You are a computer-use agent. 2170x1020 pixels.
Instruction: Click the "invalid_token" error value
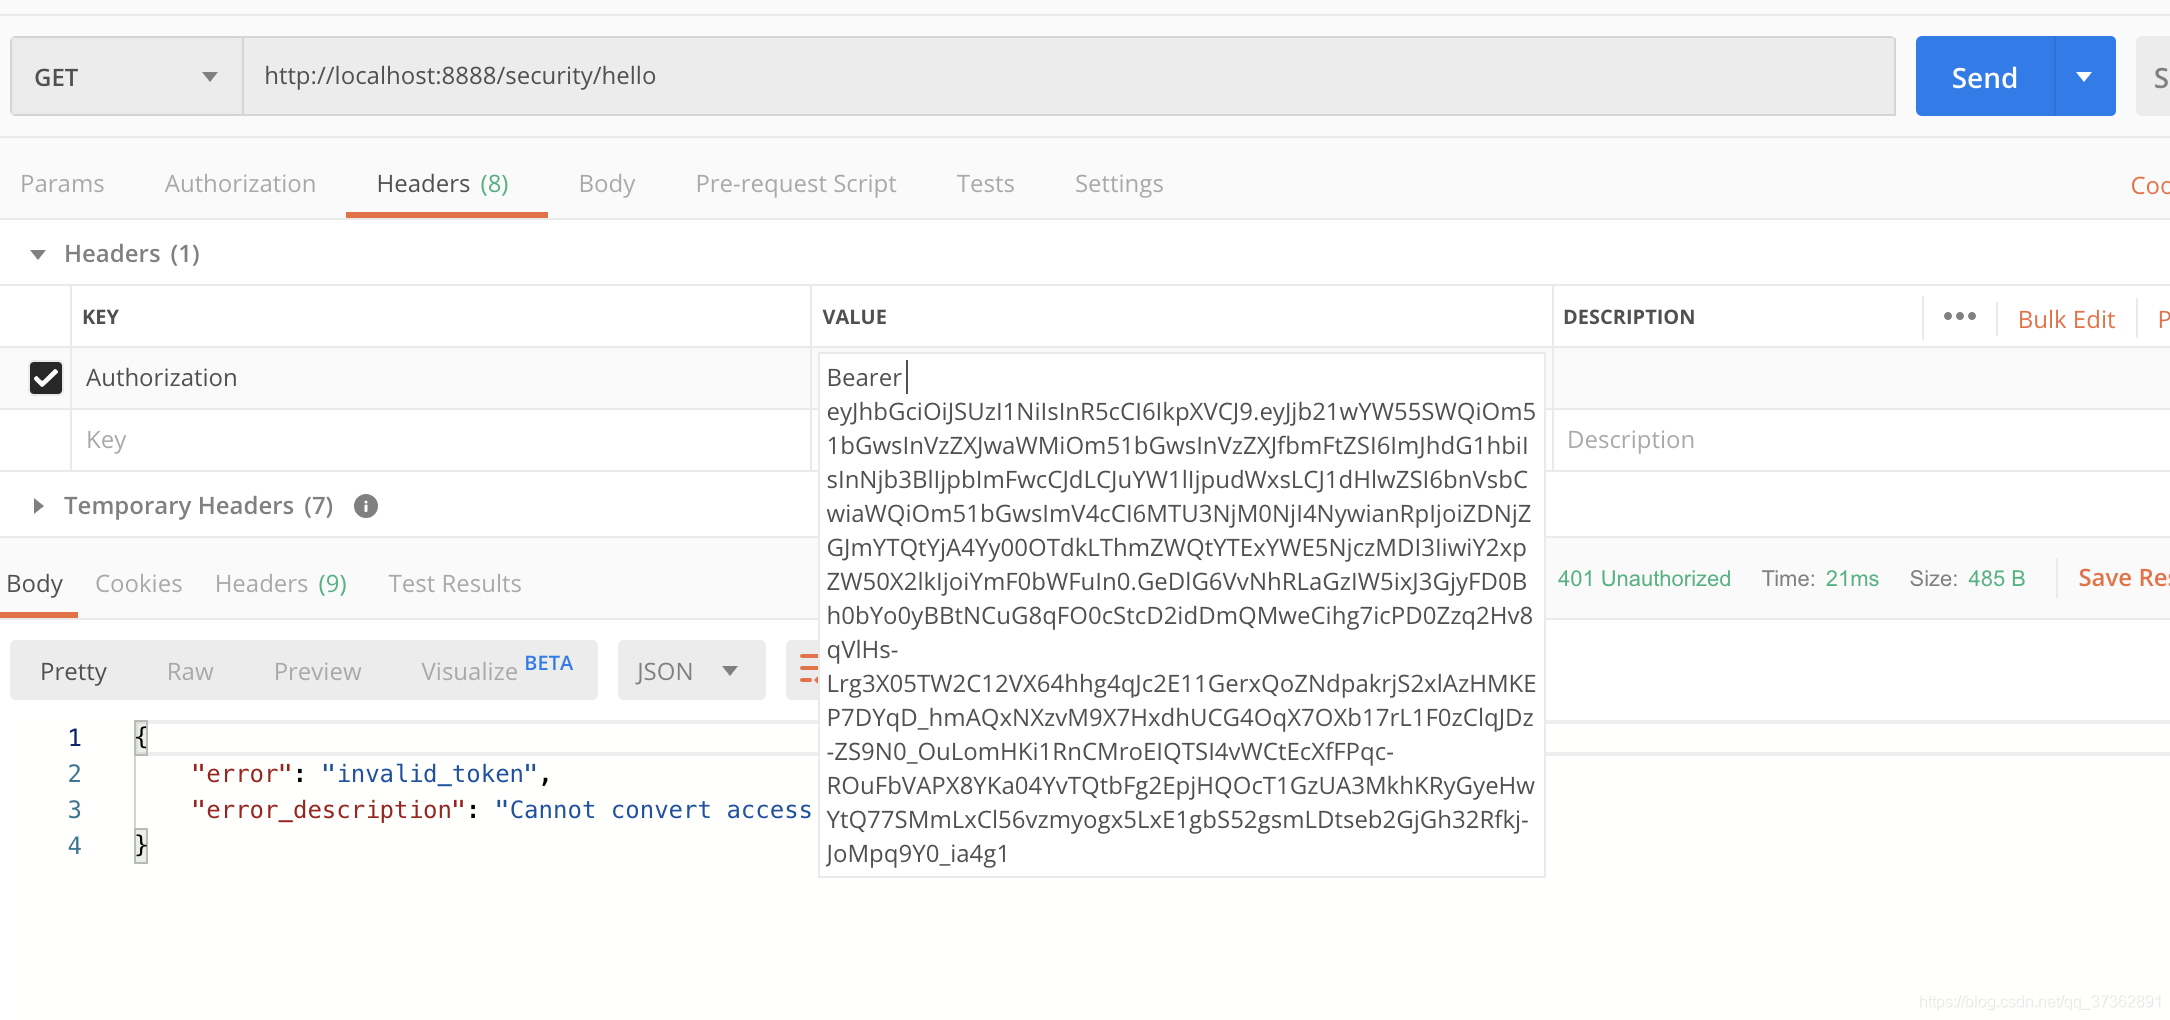[x=430, y=774]
